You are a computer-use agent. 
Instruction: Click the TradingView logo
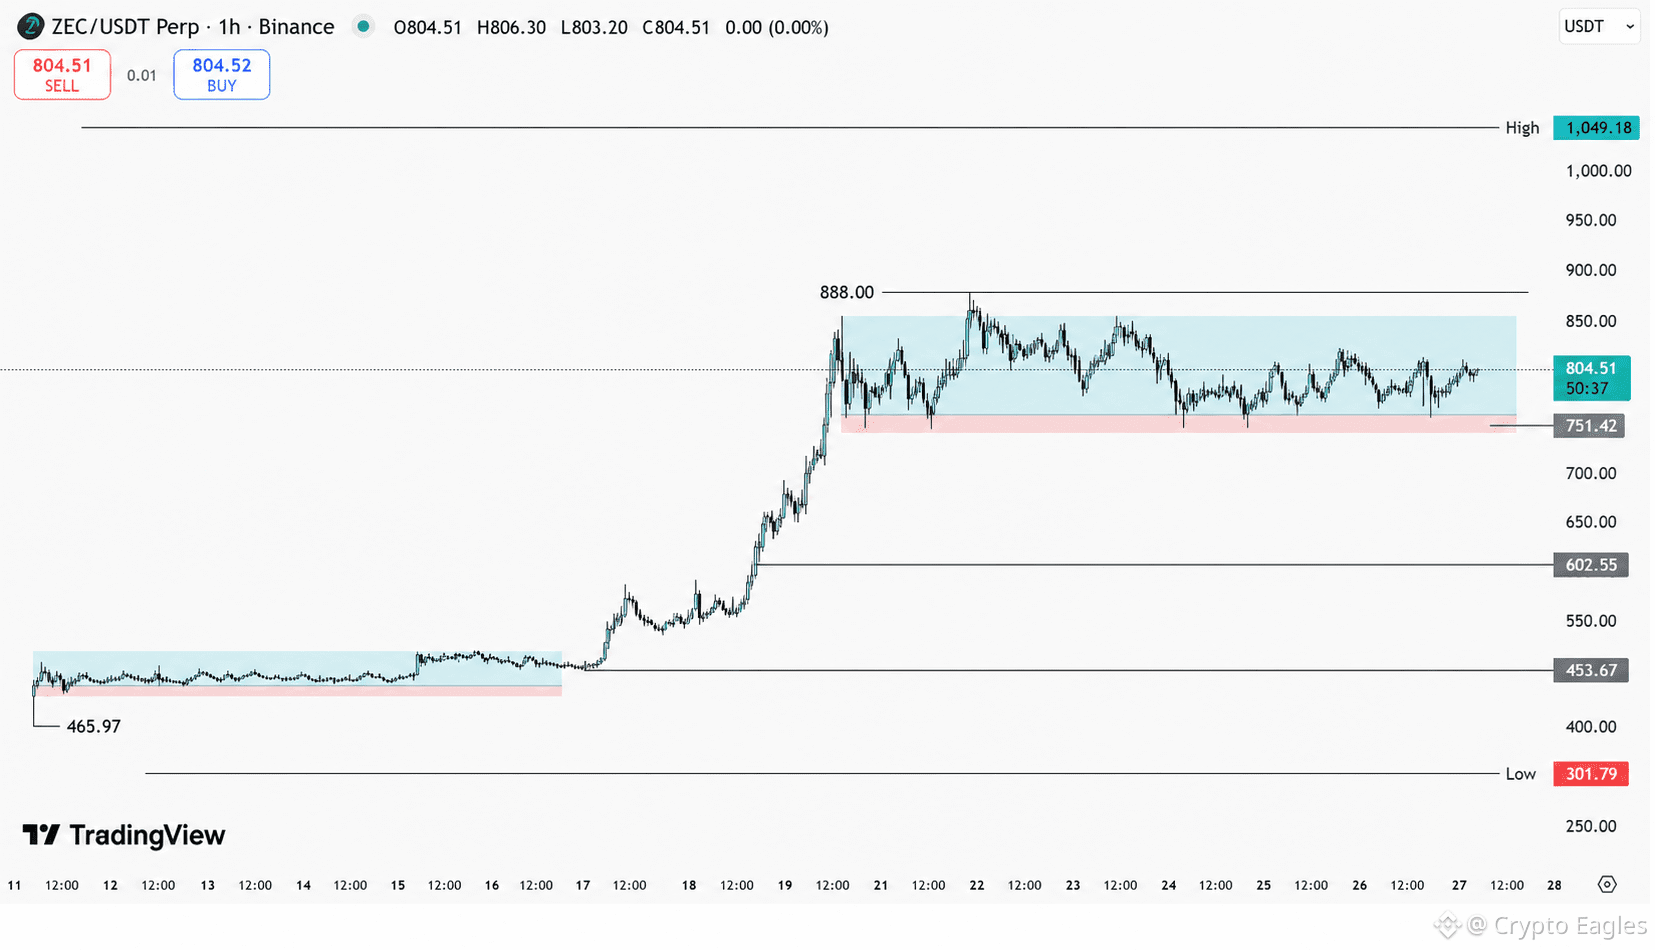point(124,835)
